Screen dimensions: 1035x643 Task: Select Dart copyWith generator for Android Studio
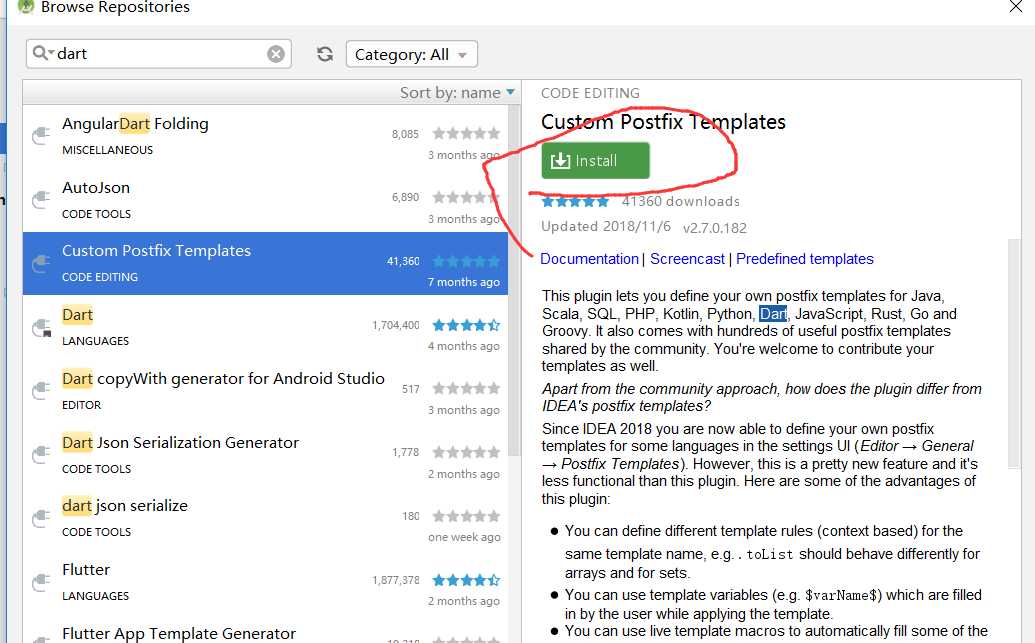click(x=265, y=391)
